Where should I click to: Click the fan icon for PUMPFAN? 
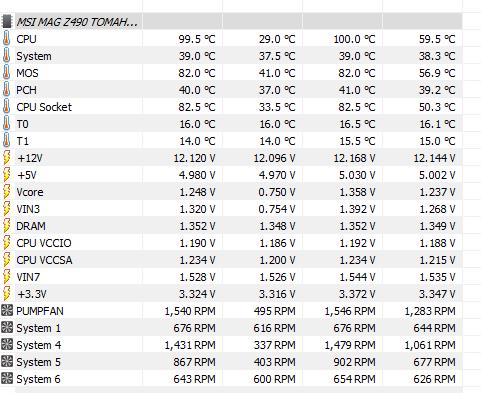coord(7,311)
